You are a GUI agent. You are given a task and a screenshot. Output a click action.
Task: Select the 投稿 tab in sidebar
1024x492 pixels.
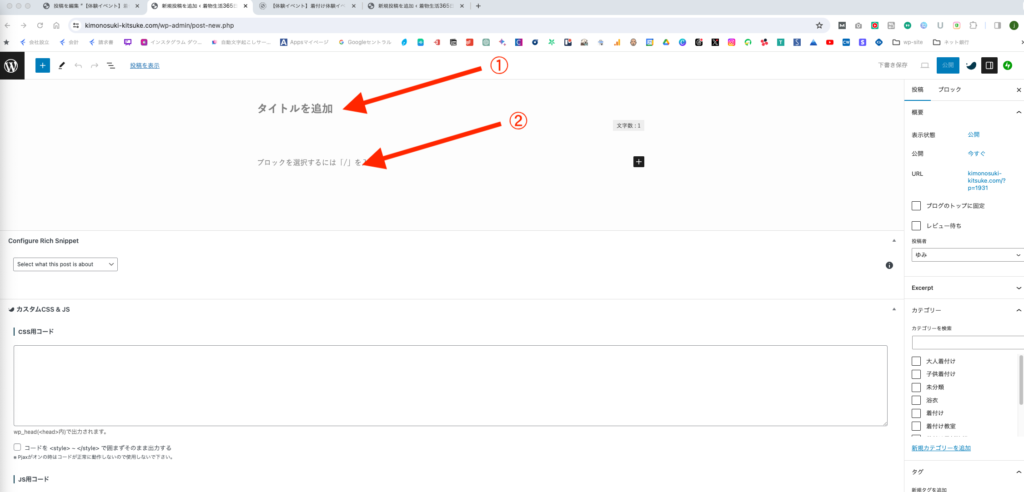pos(917,90)
